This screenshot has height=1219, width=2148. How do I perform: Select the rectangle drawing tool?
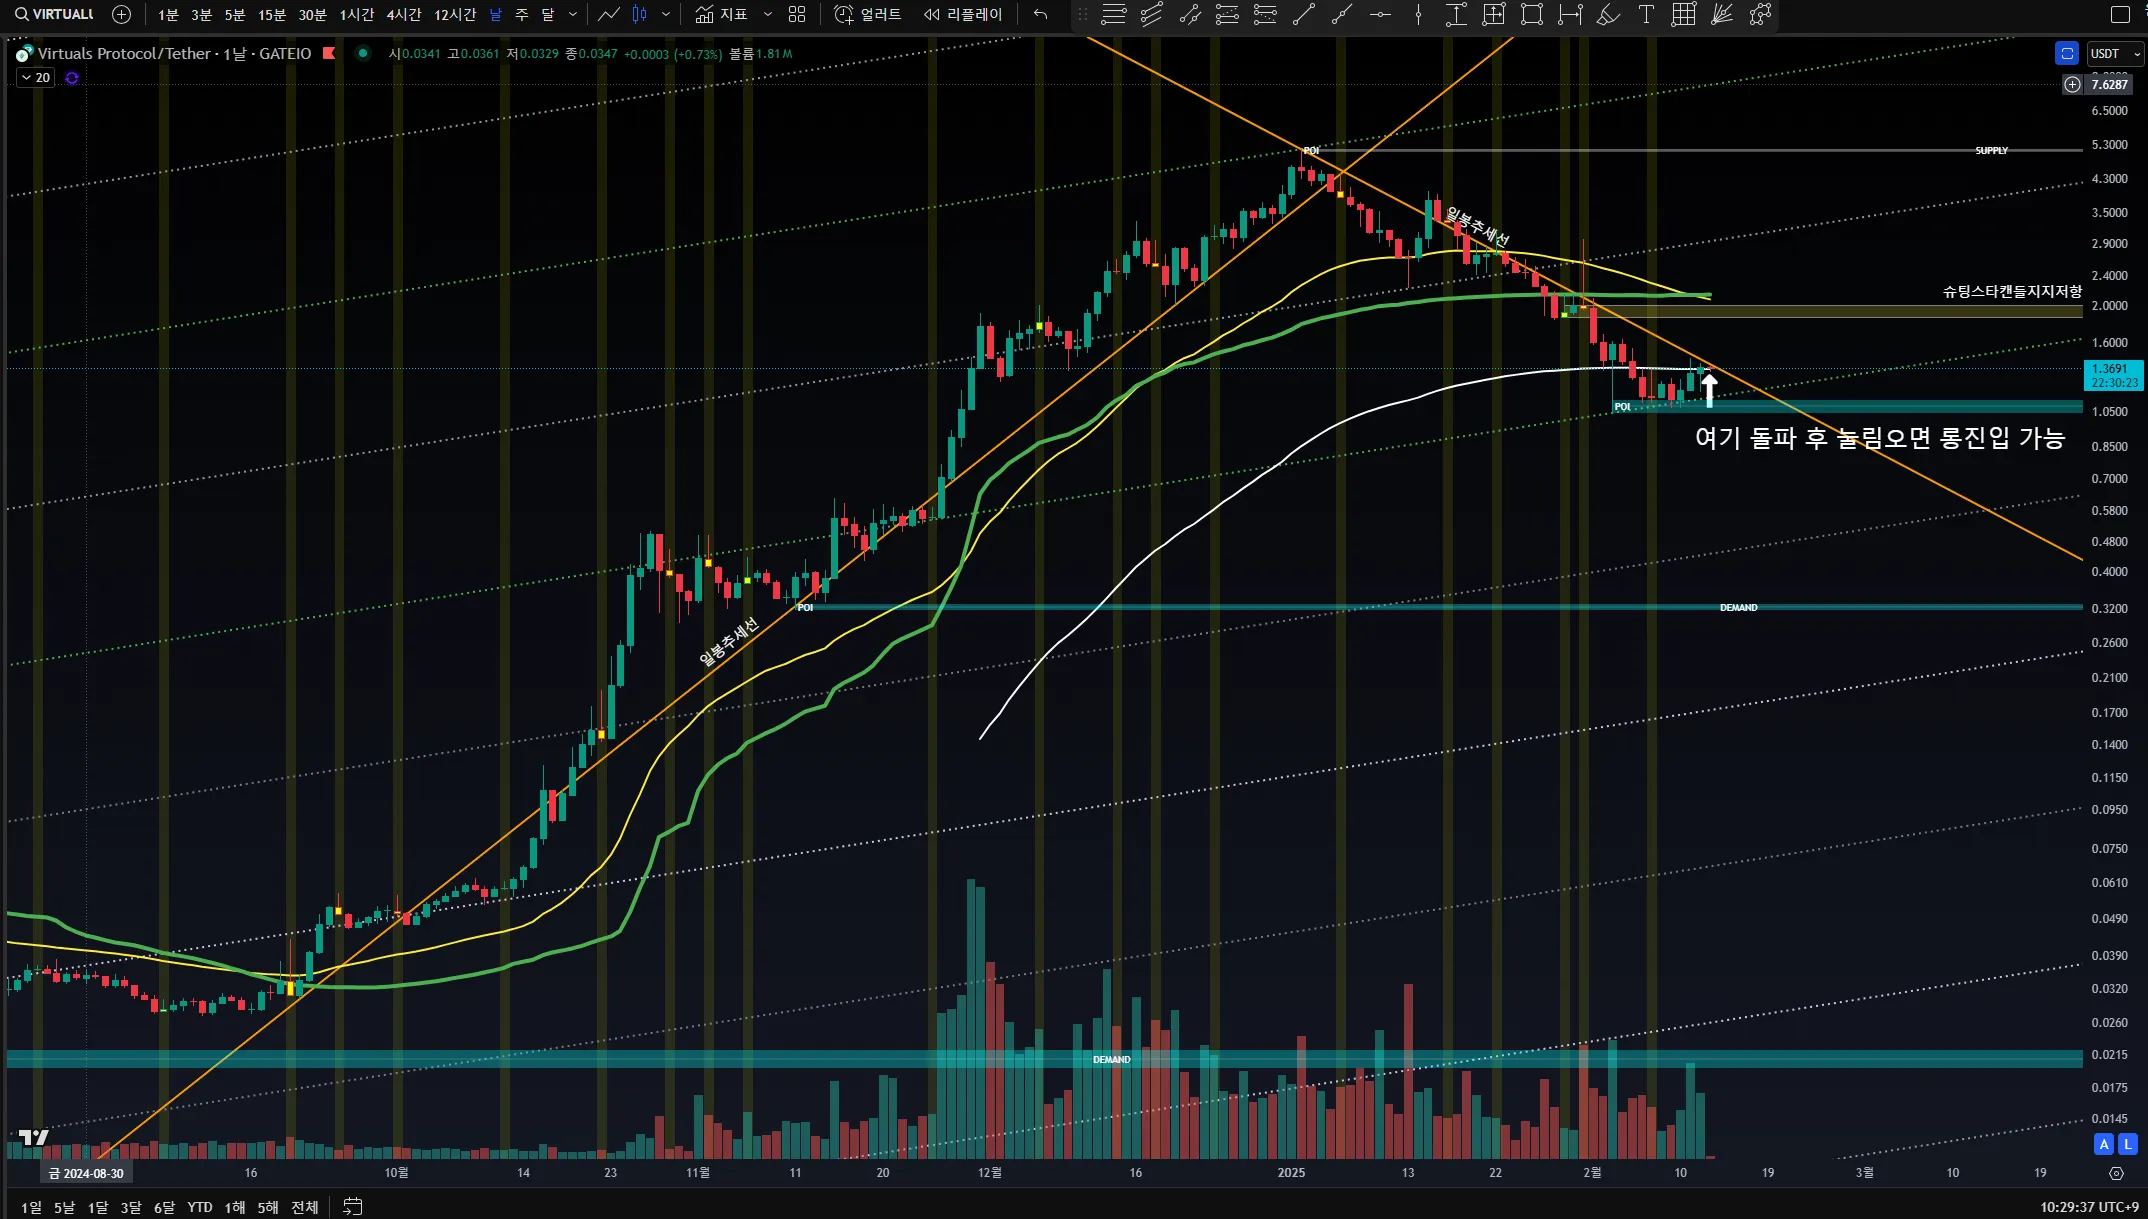[1532, 14]
